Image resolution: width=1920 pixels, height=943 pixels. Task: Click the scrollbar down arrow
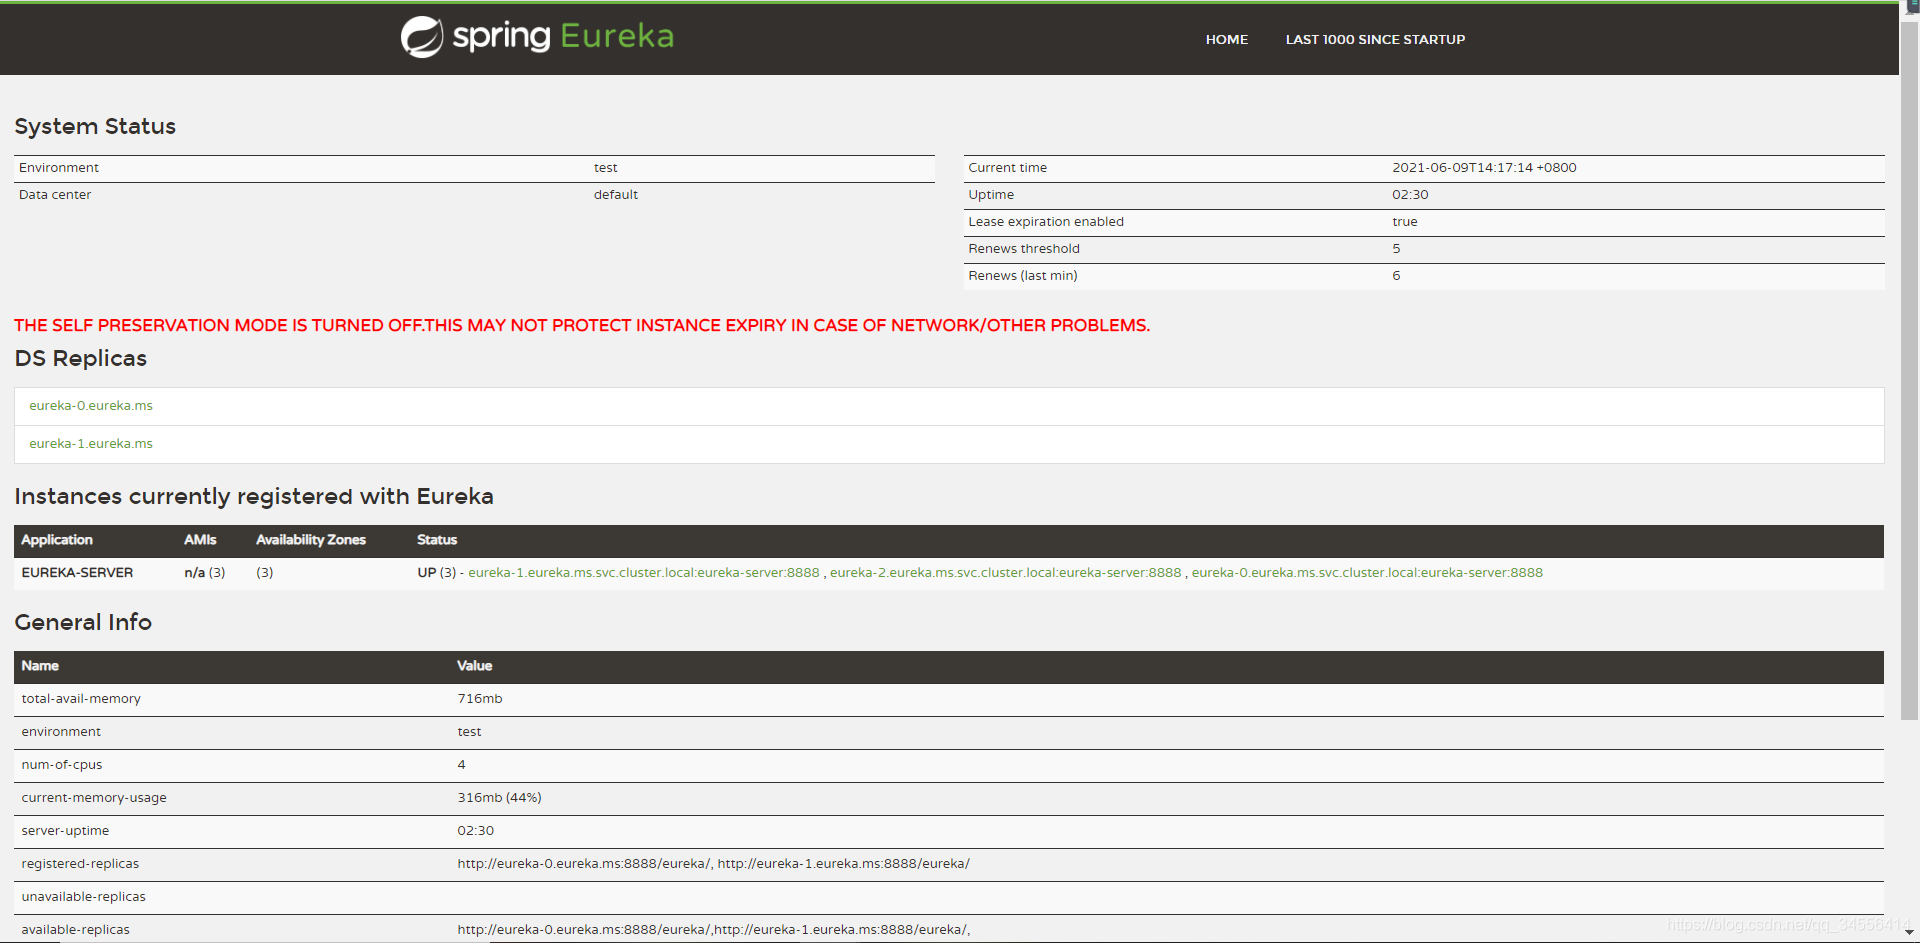coord(1909,932)
